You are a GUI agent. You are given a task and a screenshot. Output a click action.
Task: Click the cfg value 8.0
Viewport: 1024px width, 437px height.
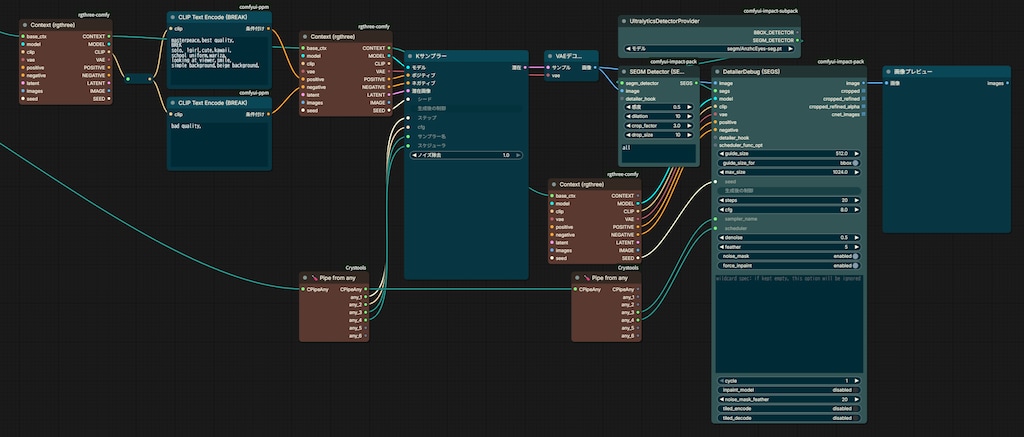tap(843, 210)
